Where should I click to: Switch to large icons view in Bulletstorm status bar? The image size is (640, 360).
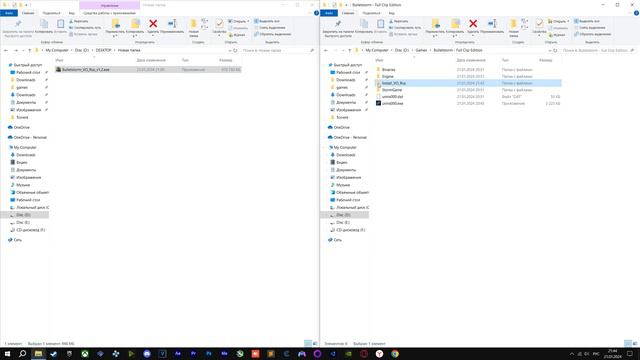tap(635, 344)
